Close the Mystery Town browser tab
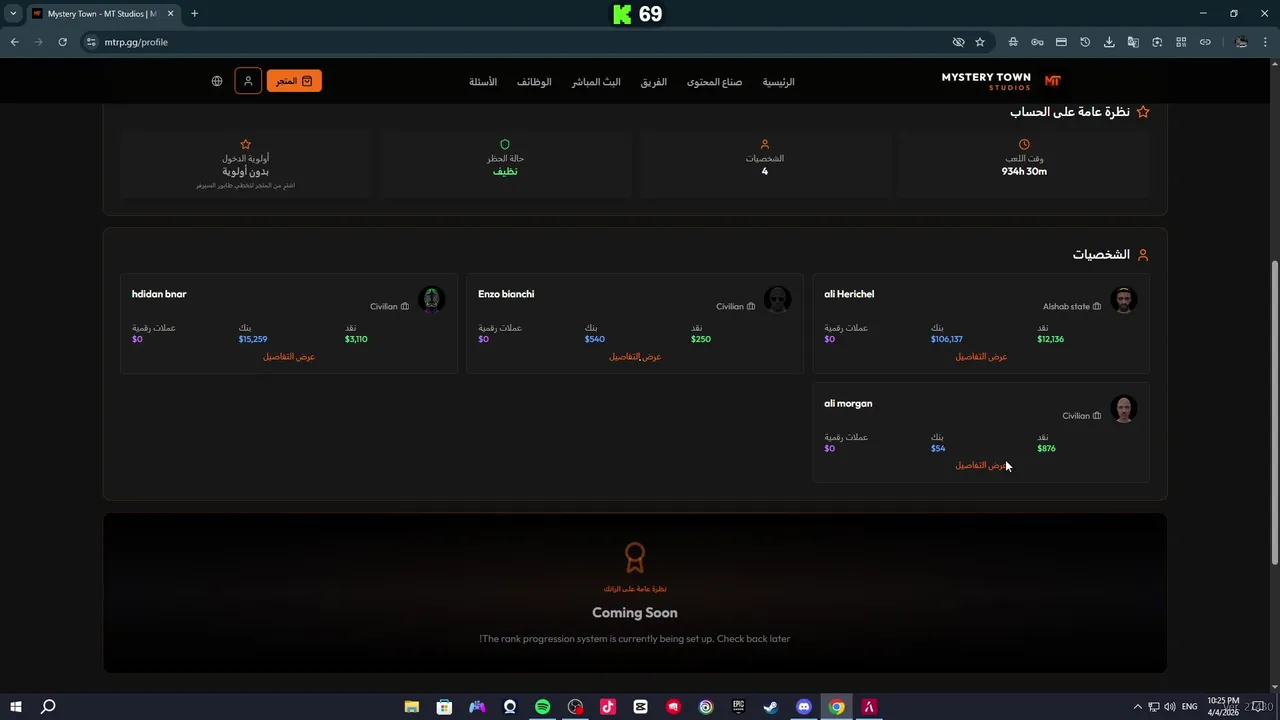1280x720 pixels. click(170, 14)
